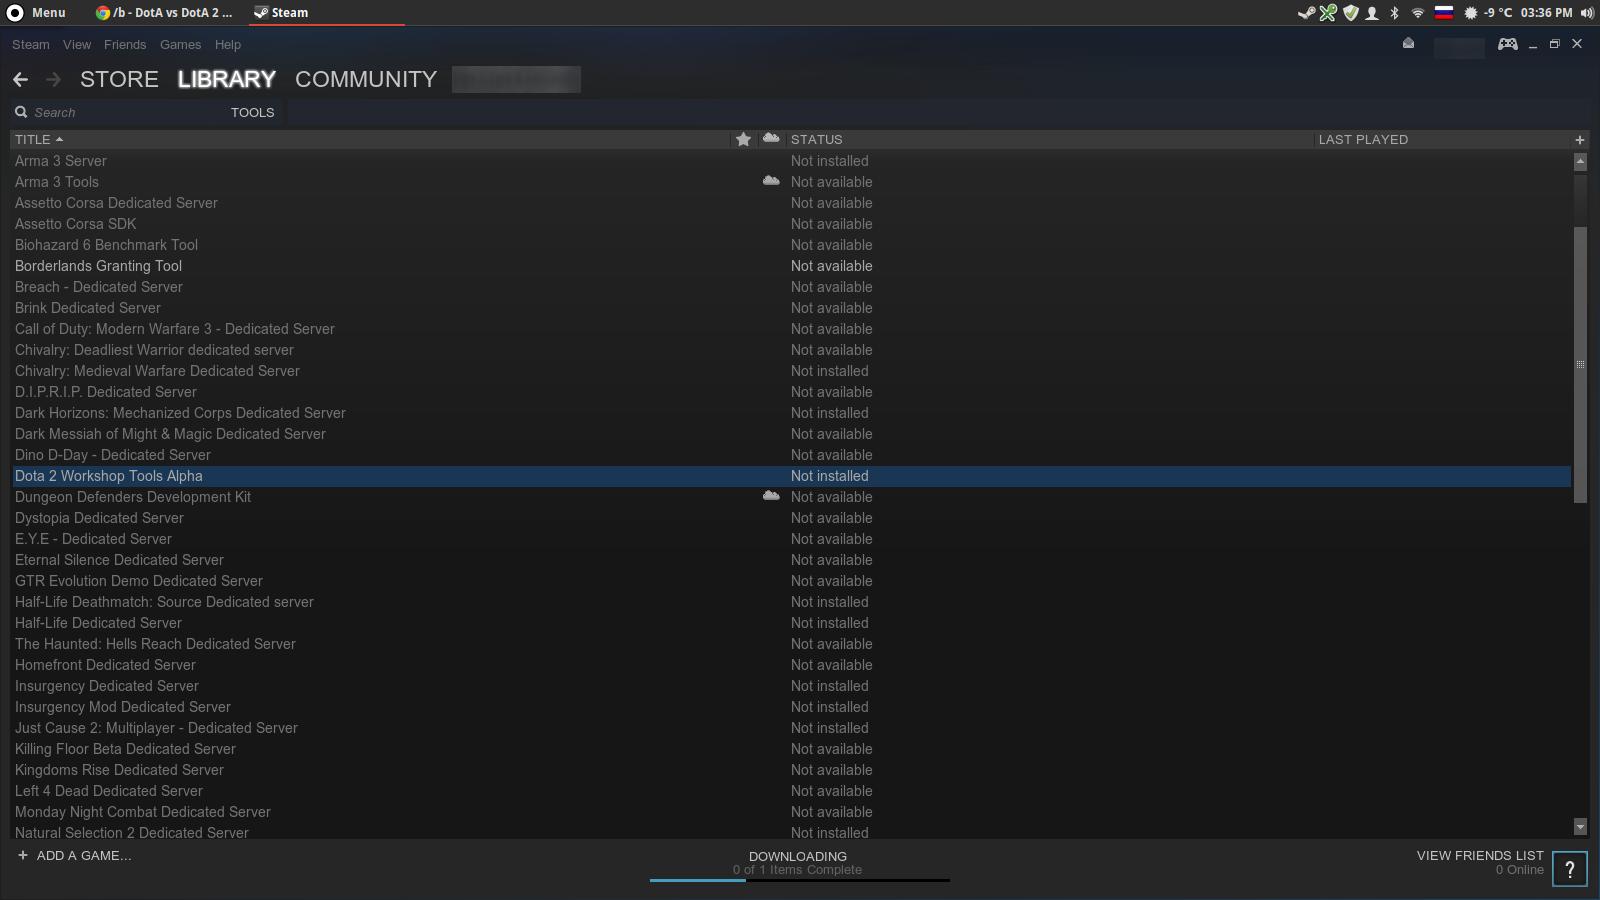Open VIEW FRIENDS LIST
1600x900 pixels.
1480,855
